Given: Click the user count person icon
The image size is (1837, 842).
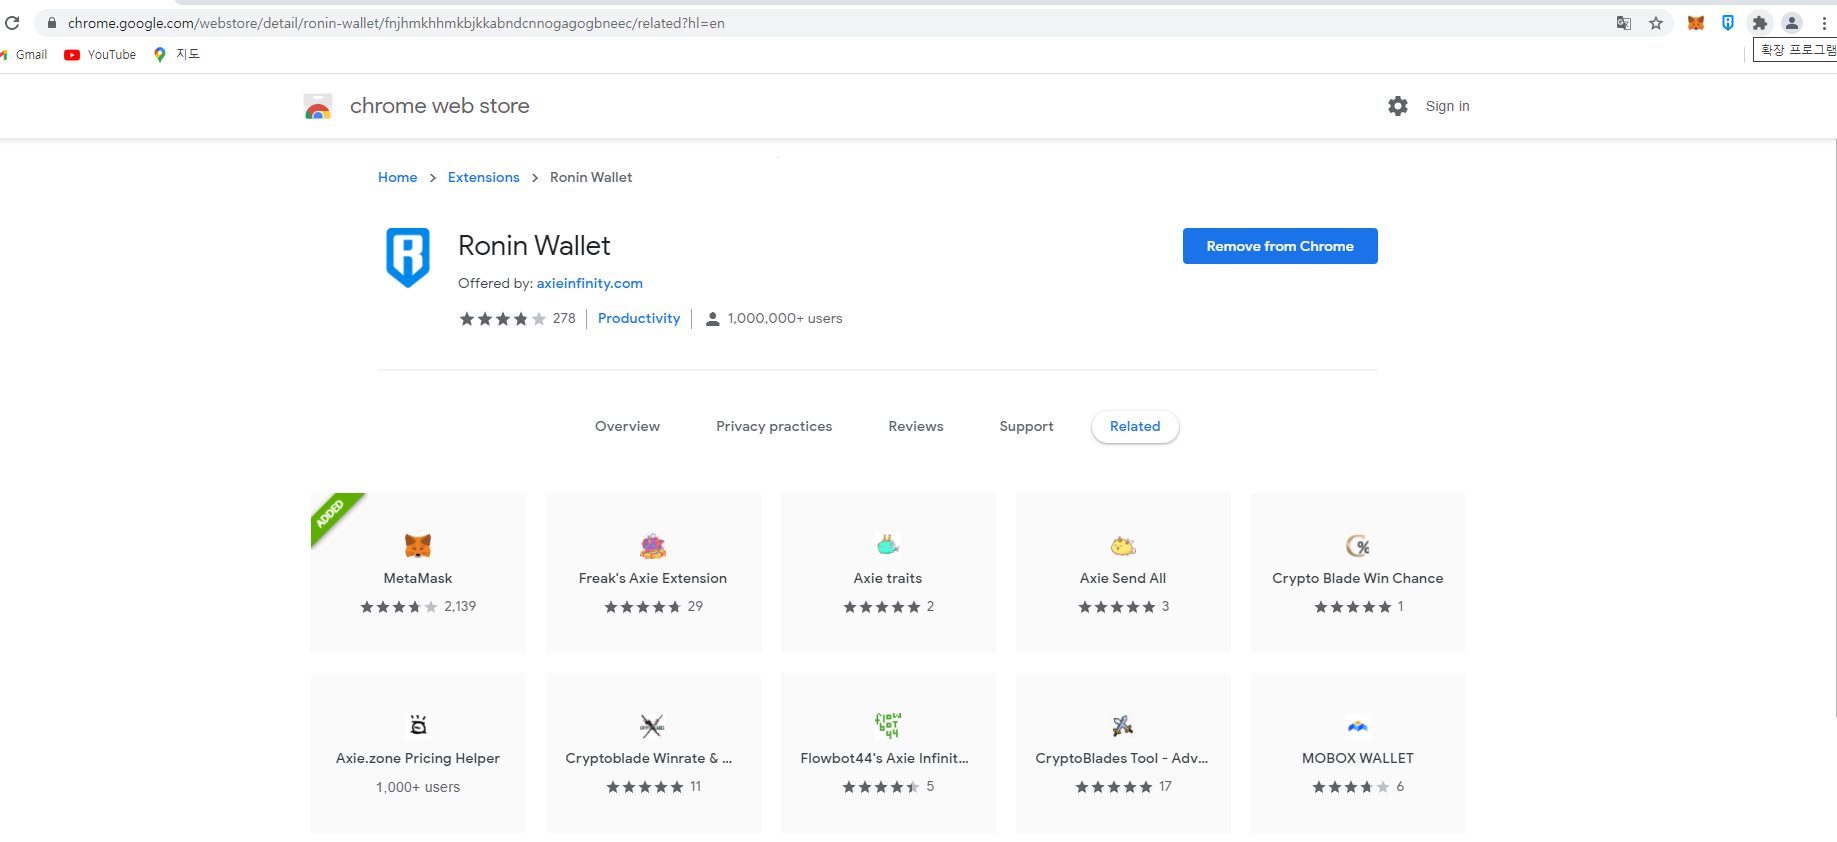Looking at the screenshot, I should click(713, 319).
